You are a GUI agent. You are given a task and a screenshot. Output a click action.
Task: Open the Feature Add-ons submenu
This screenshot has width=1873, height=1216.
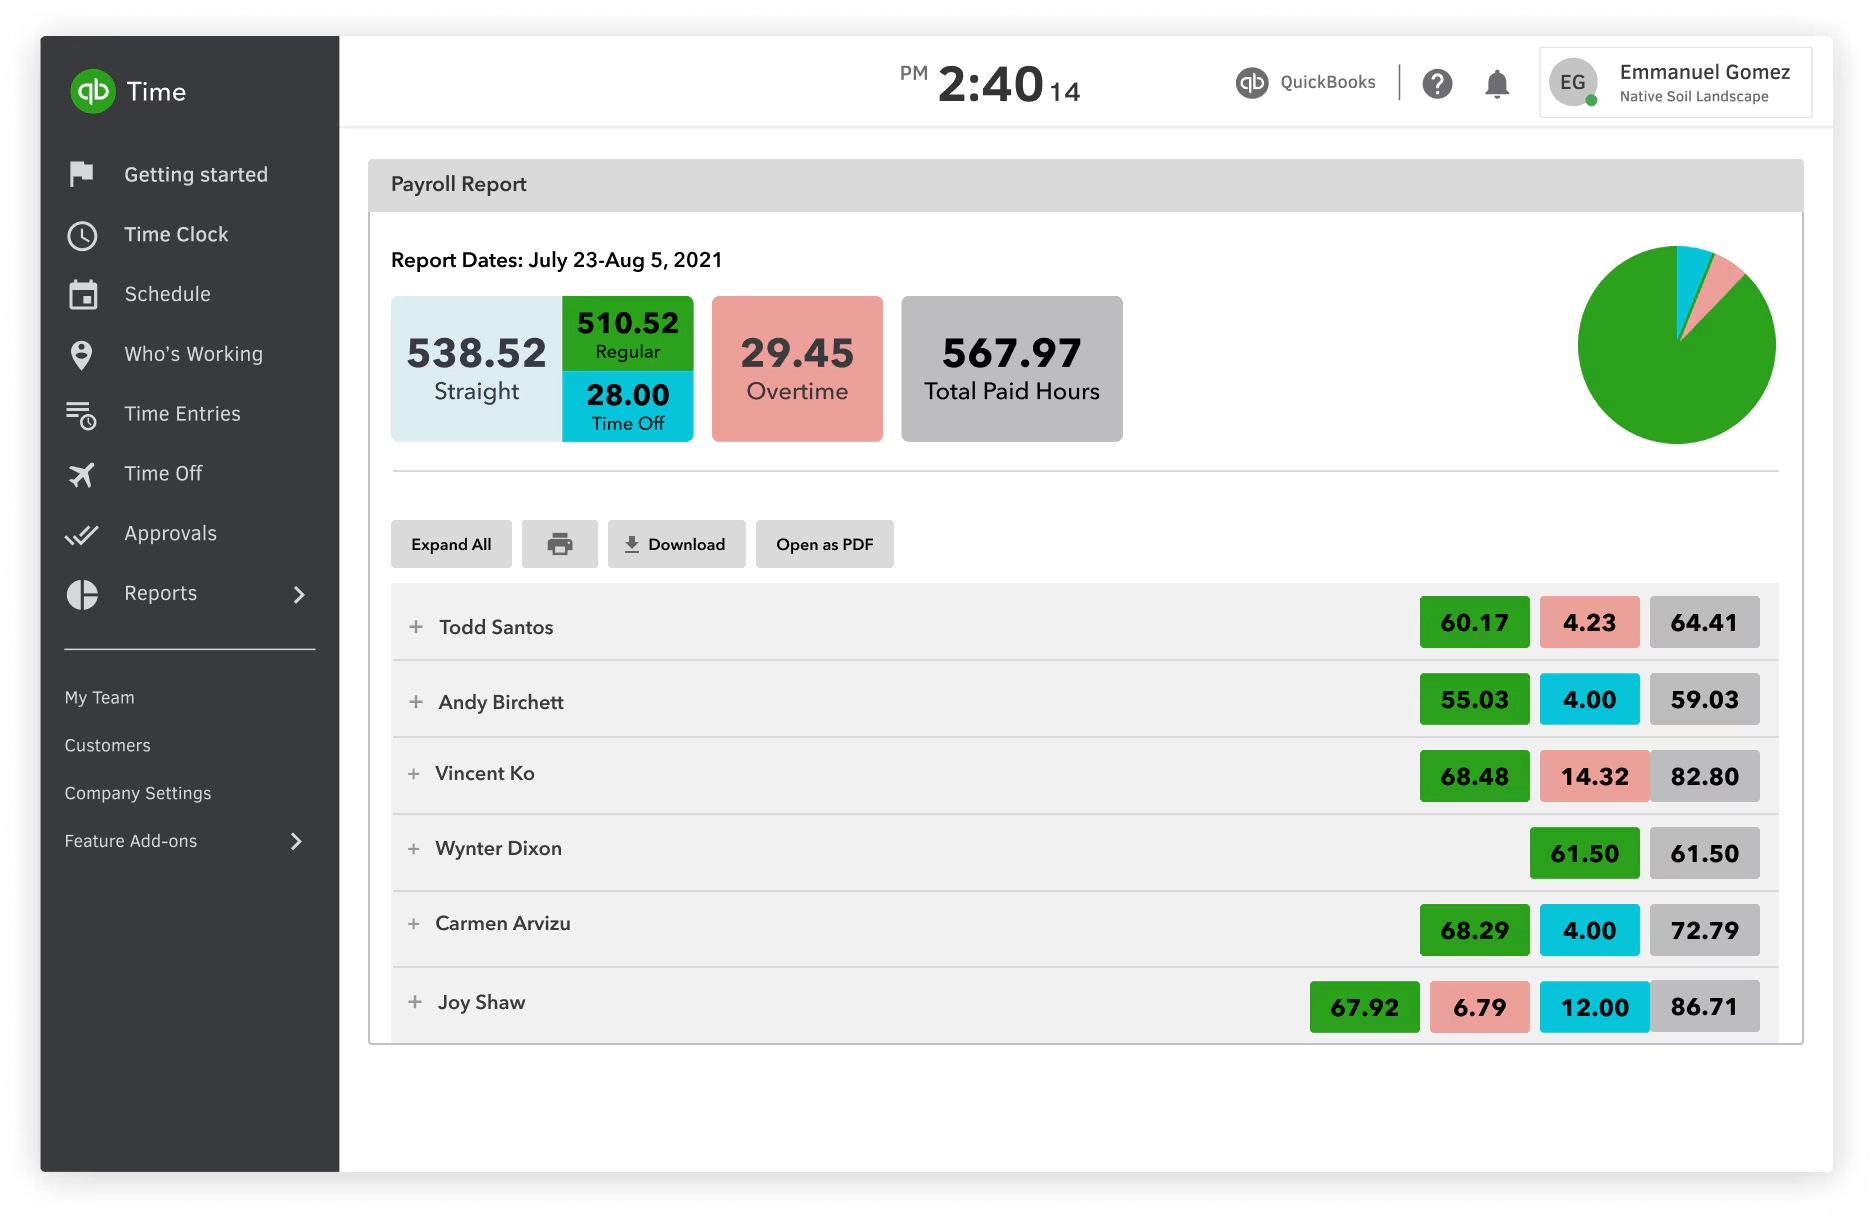pyautogui.click(x=131, y=841)
